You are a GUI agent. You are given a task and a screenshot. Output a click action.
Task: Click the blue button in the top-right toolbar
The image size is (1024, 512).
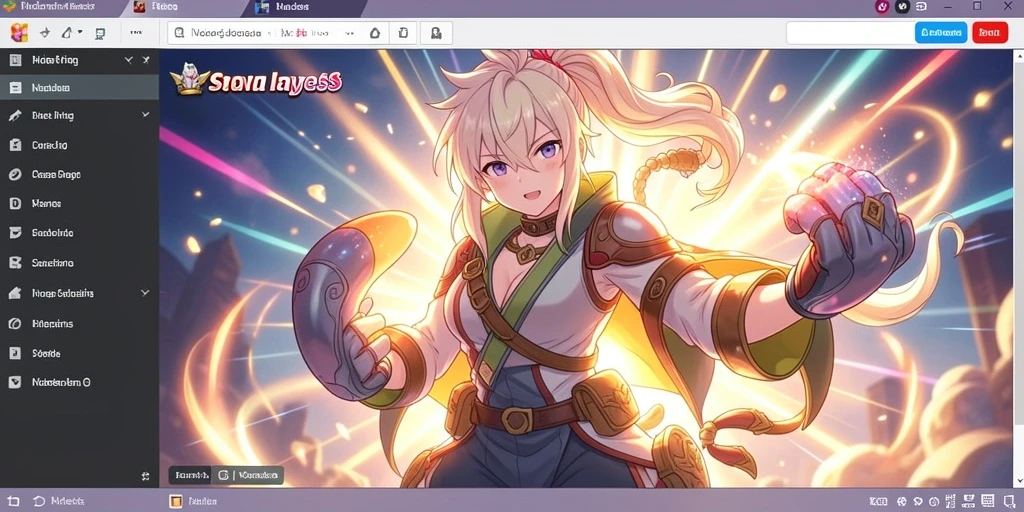coord(940,33)
